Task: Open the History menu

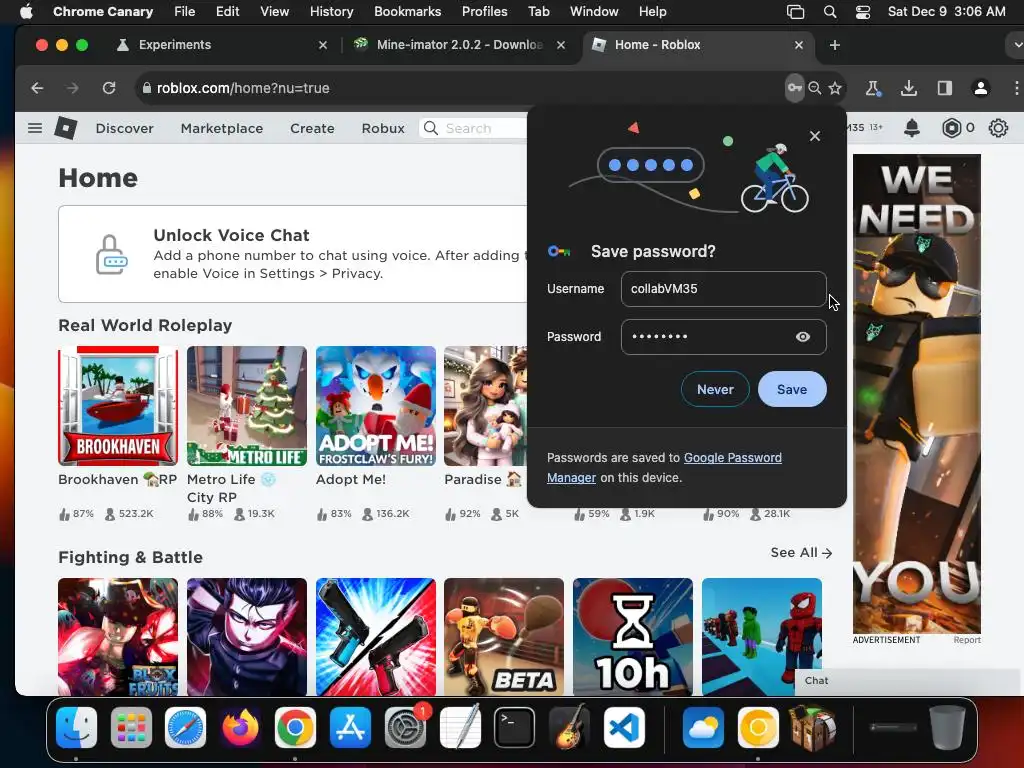Action: [x=331, y=12]
